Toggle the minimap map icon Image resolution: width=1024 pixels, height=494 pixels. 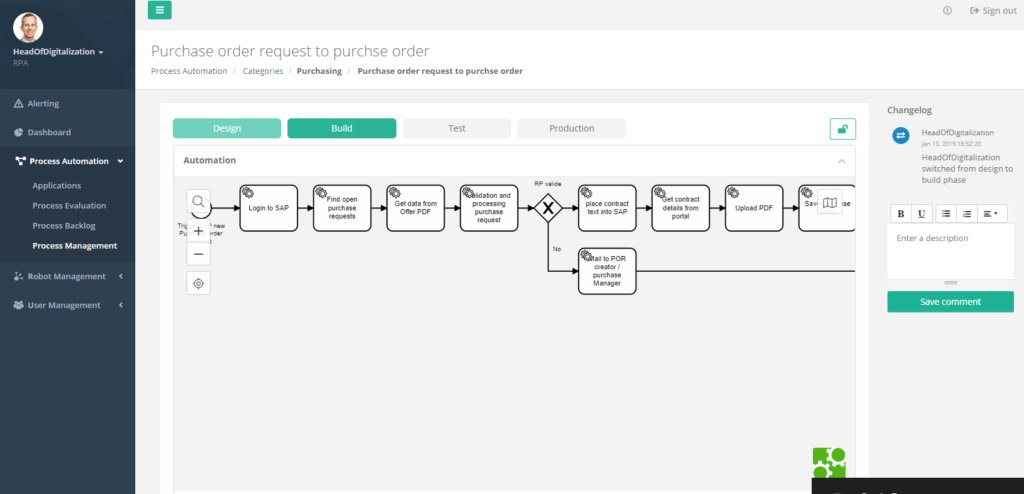829,202
